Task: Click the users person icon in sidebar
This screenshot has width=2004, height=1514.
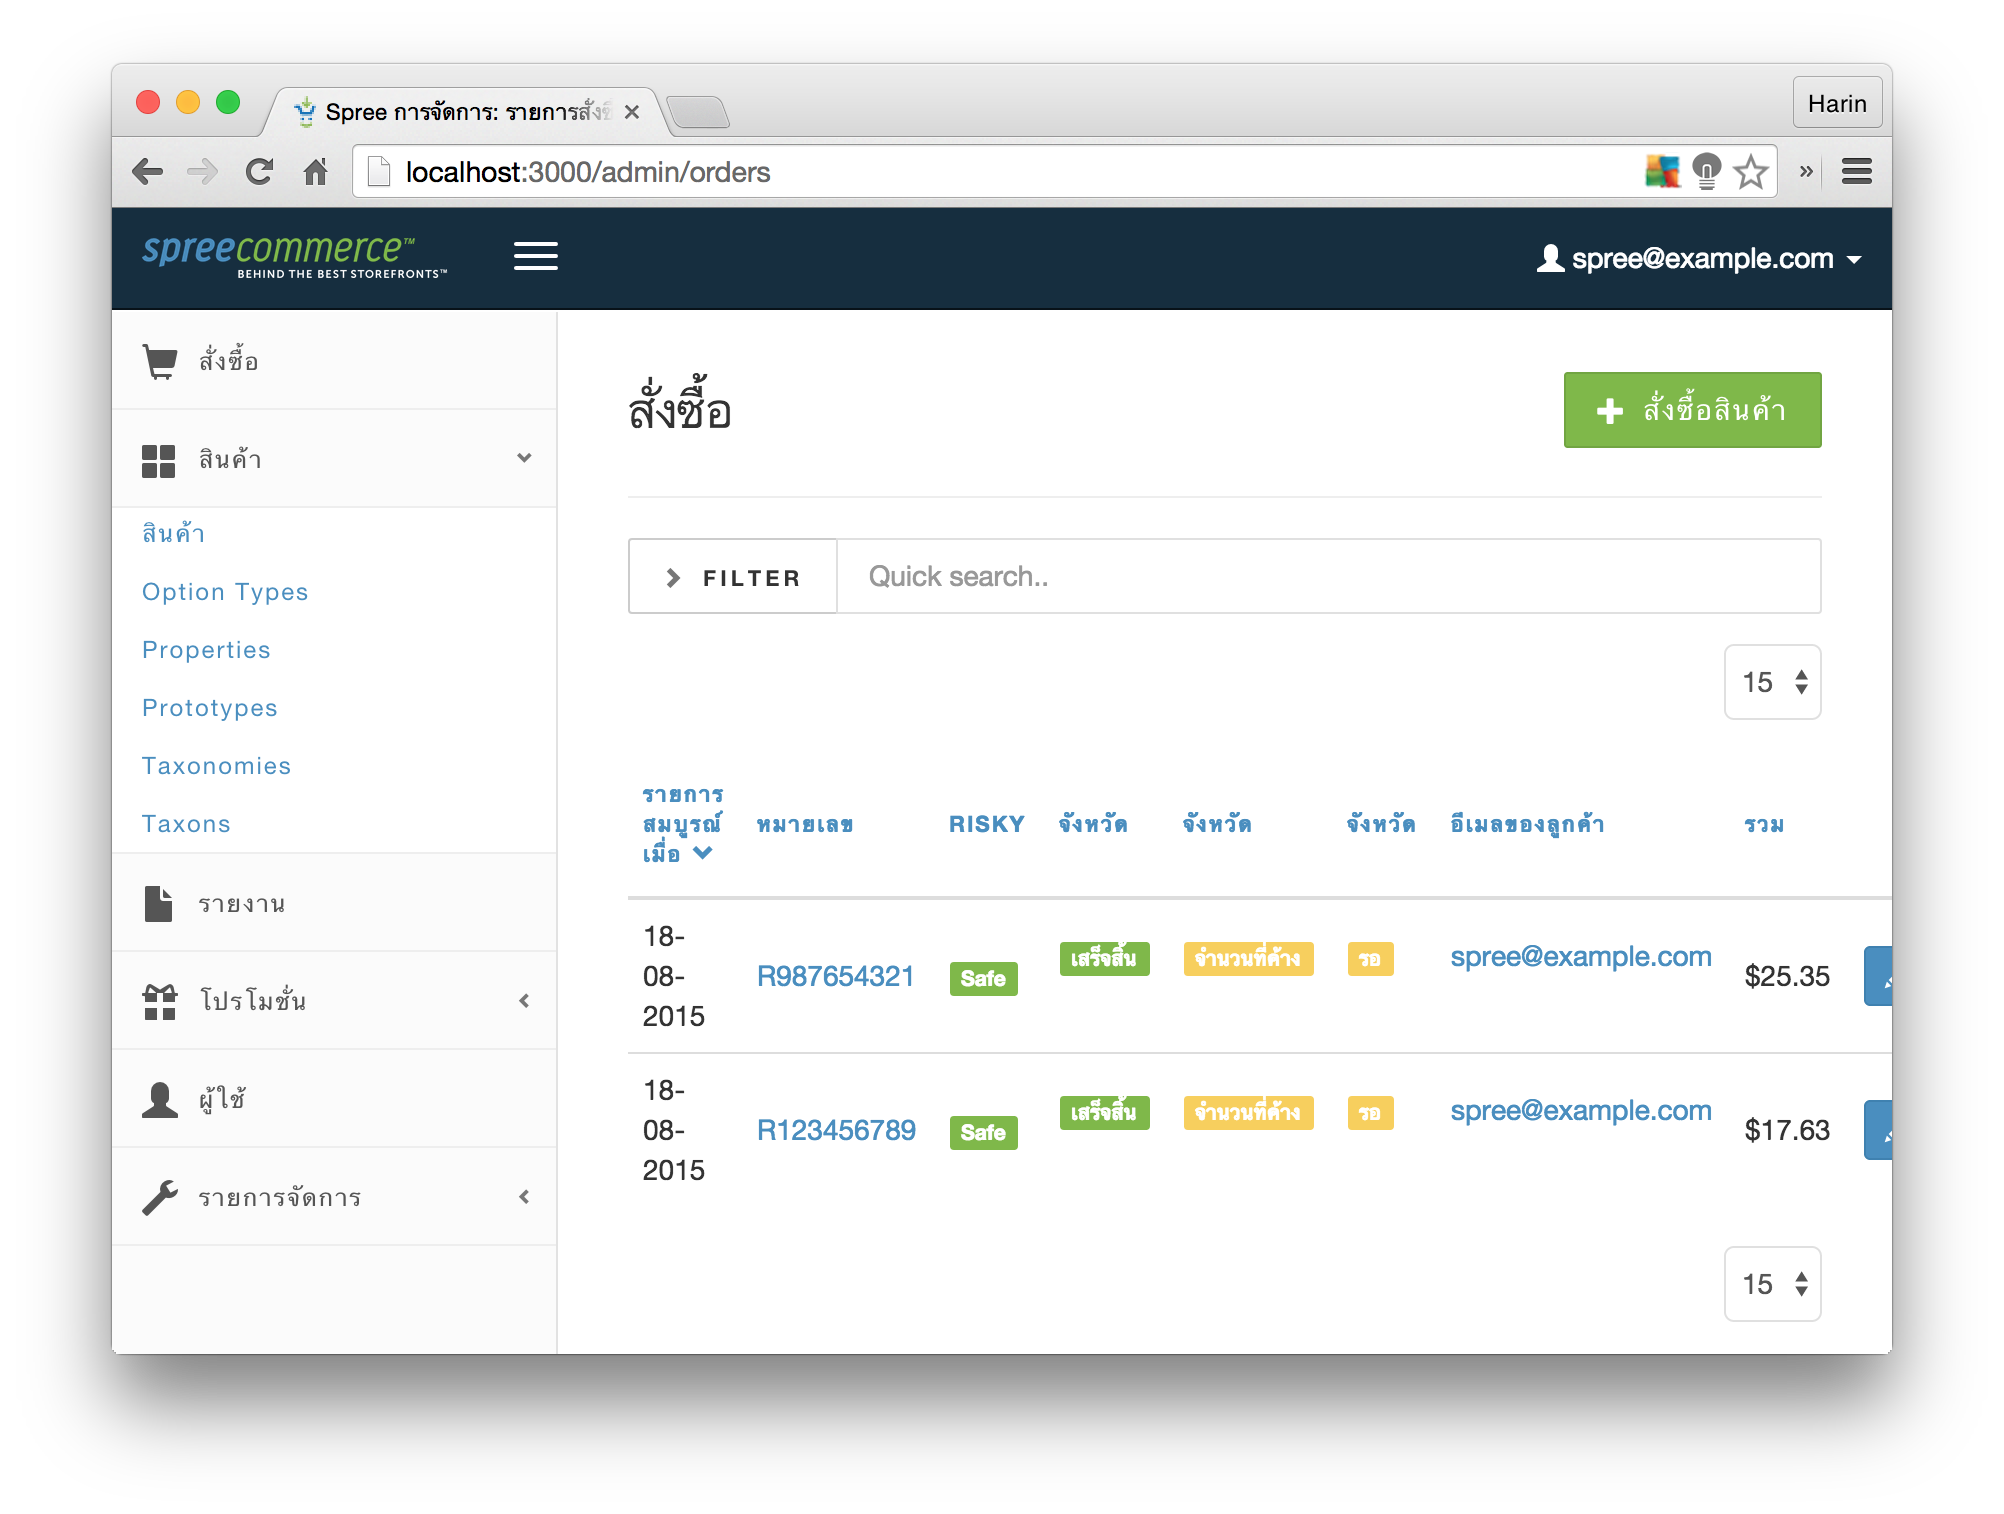Action: click(160, 1099)
